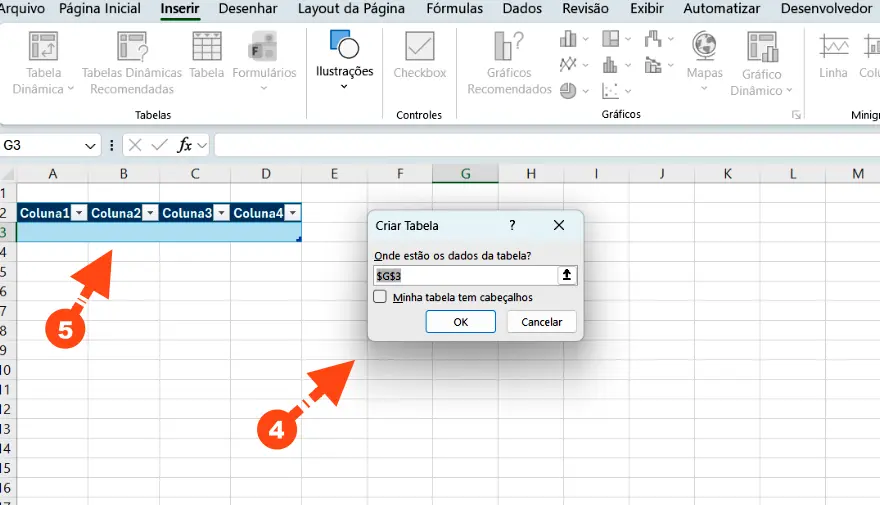Open the Coluna2 filter dropdown

[150, 213]
